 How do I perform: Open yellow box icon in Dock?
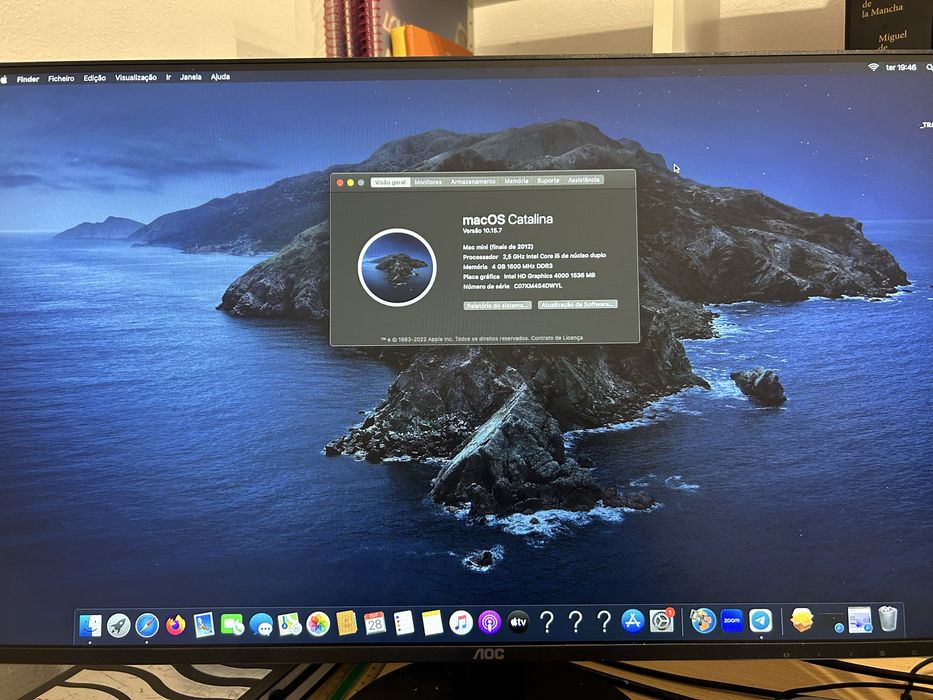click(x=802, y=620)
